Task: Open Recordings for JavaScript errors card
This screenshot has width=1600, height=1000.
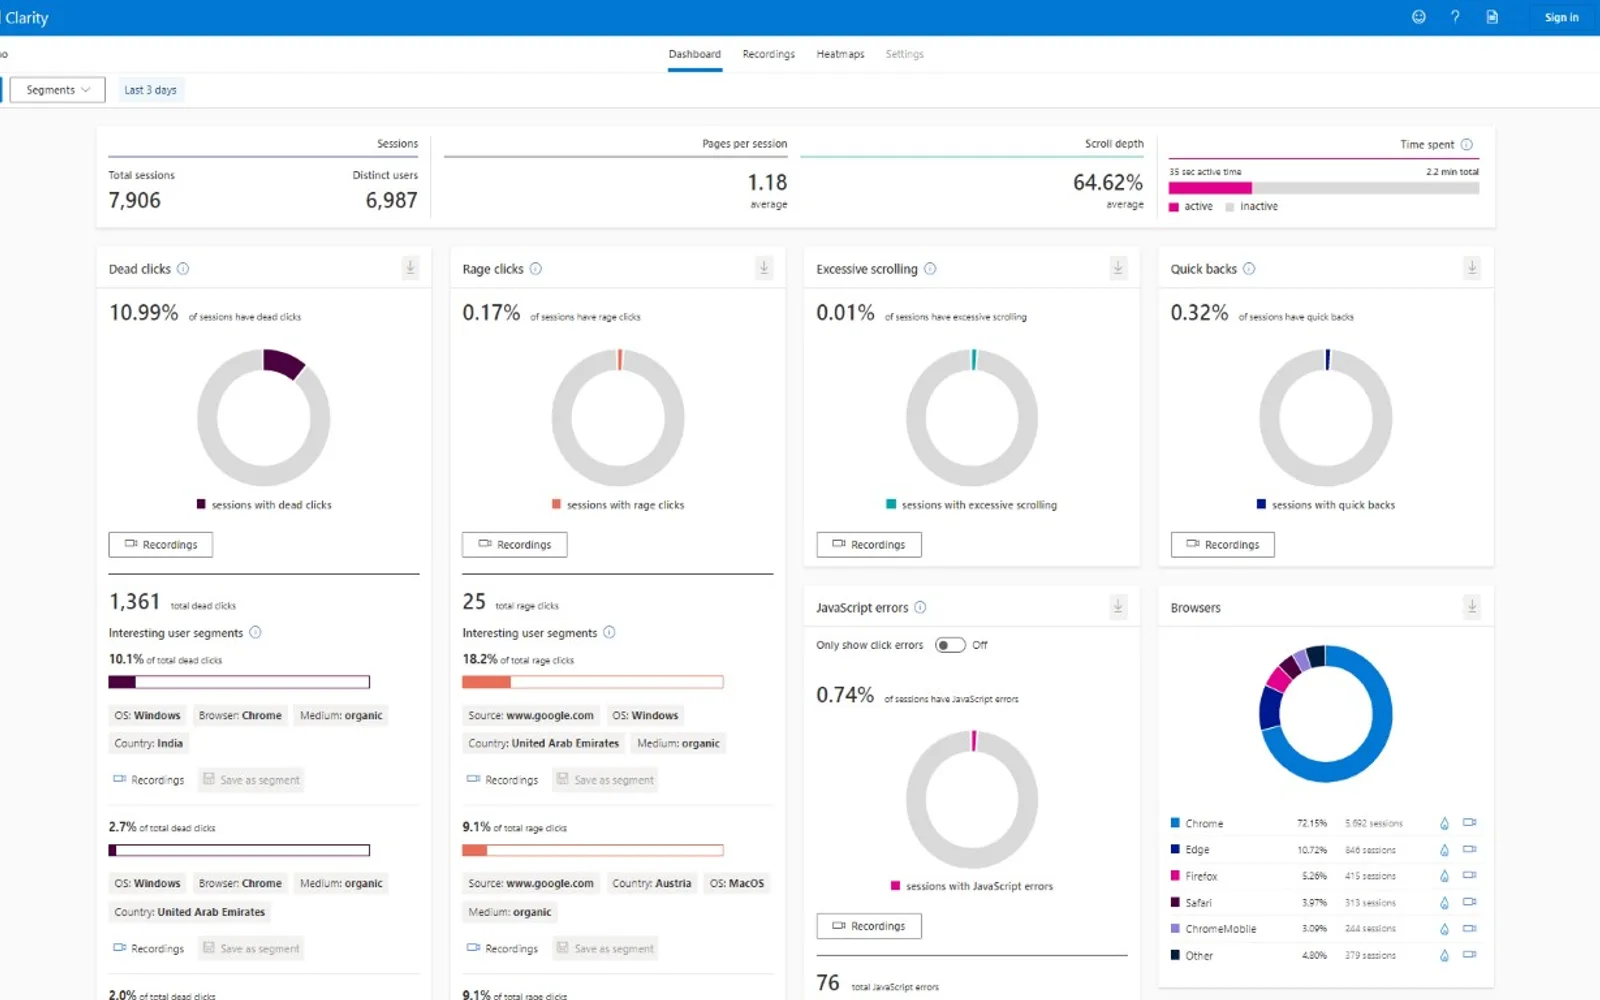Action: (869, 926)
